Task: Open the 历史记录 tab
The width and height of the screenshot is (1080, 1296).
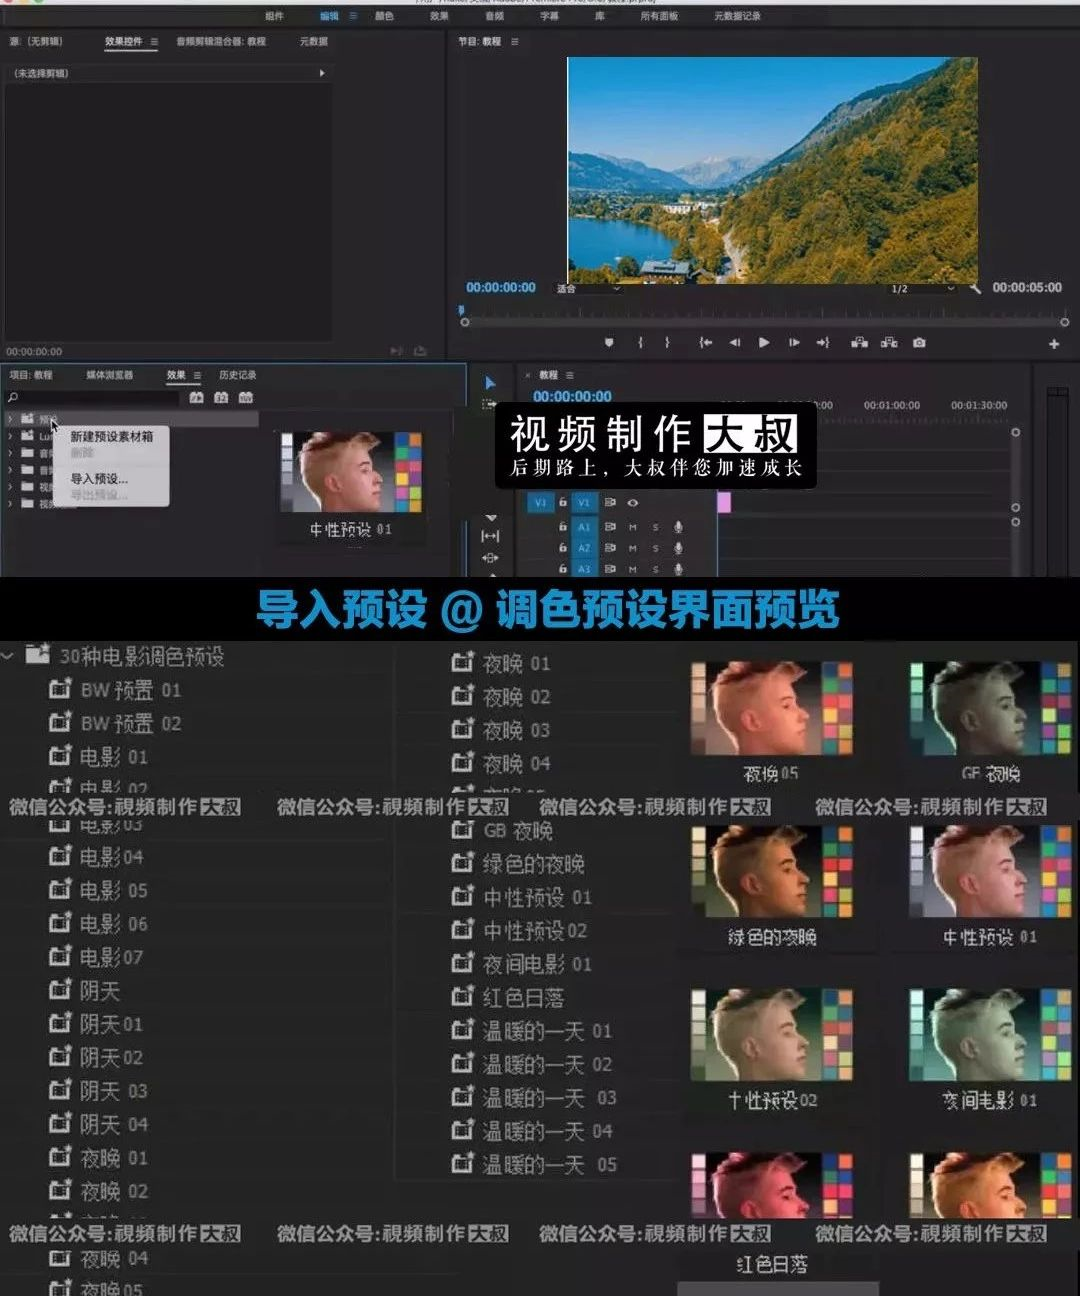Action: click(x=237, y=375)
